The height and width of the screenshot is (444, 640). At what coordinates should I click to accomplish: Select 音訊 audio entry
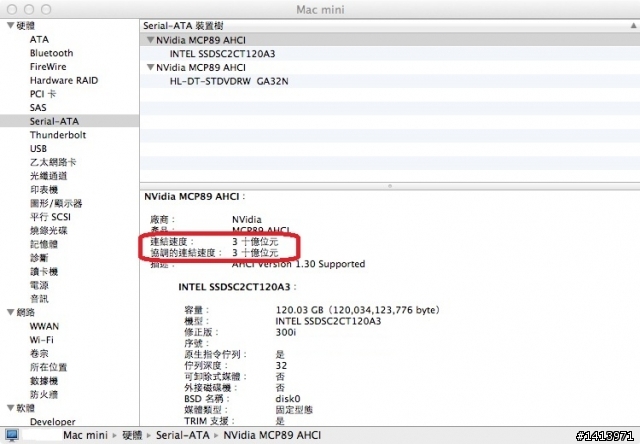click(x=39, y=299)
